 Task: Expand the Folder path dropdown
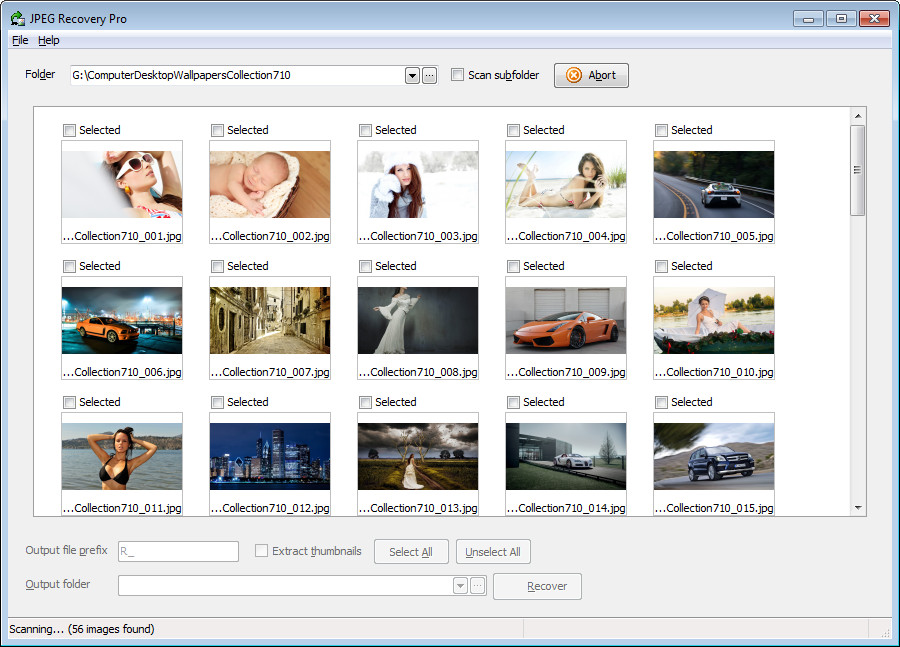point(412,75)
